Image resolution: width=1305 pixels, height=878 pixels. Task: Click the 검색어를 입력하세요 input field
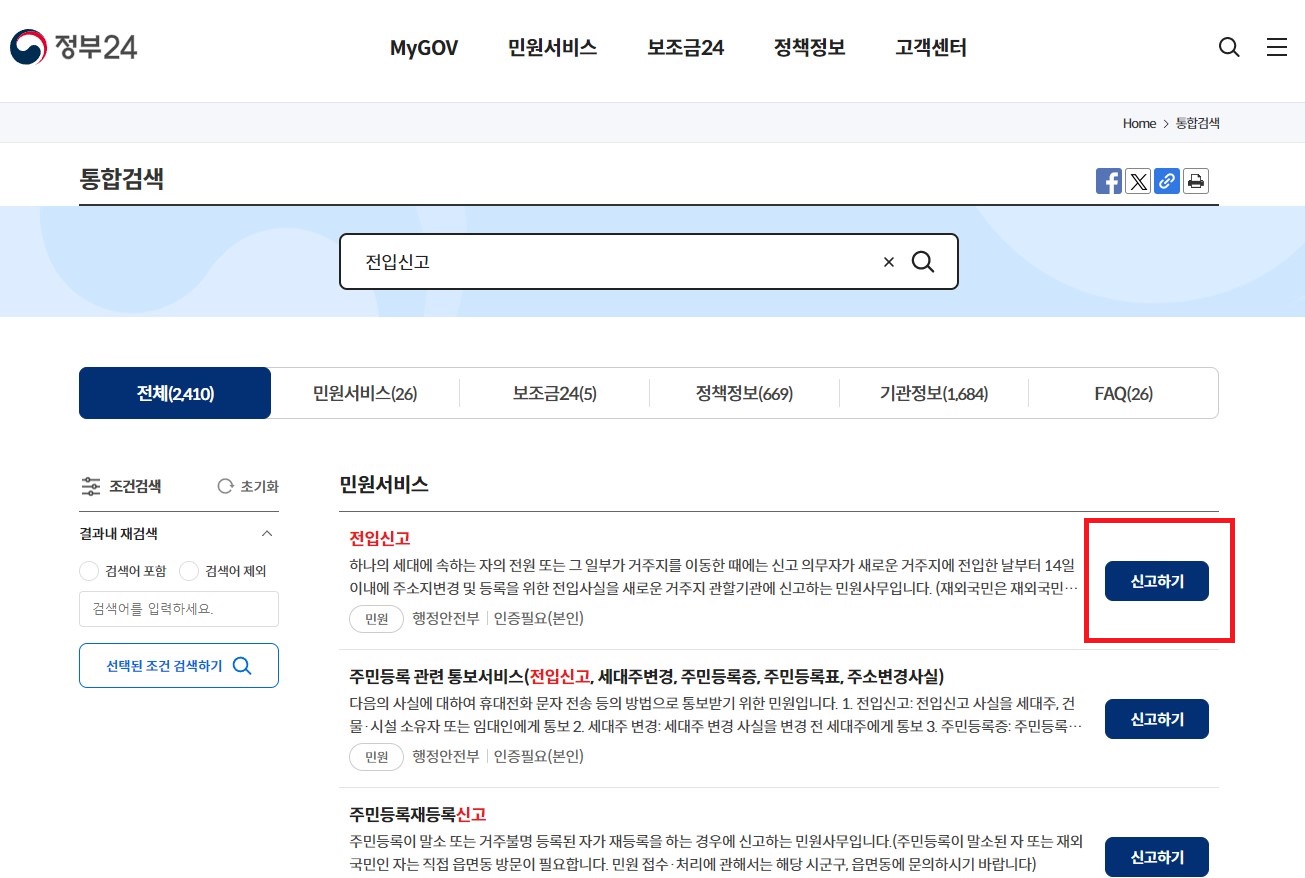[x=178, y=609]
